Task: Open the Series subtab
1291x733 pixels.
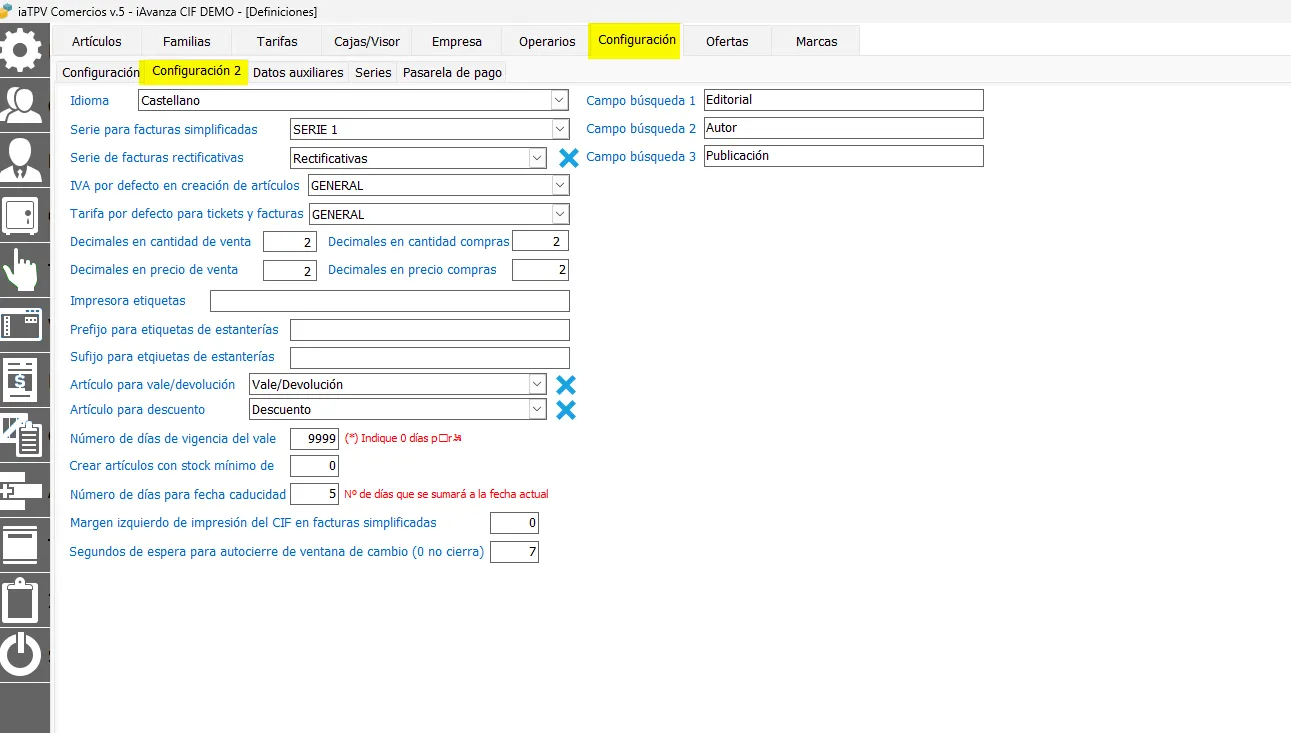Action: tap(373, 72)
